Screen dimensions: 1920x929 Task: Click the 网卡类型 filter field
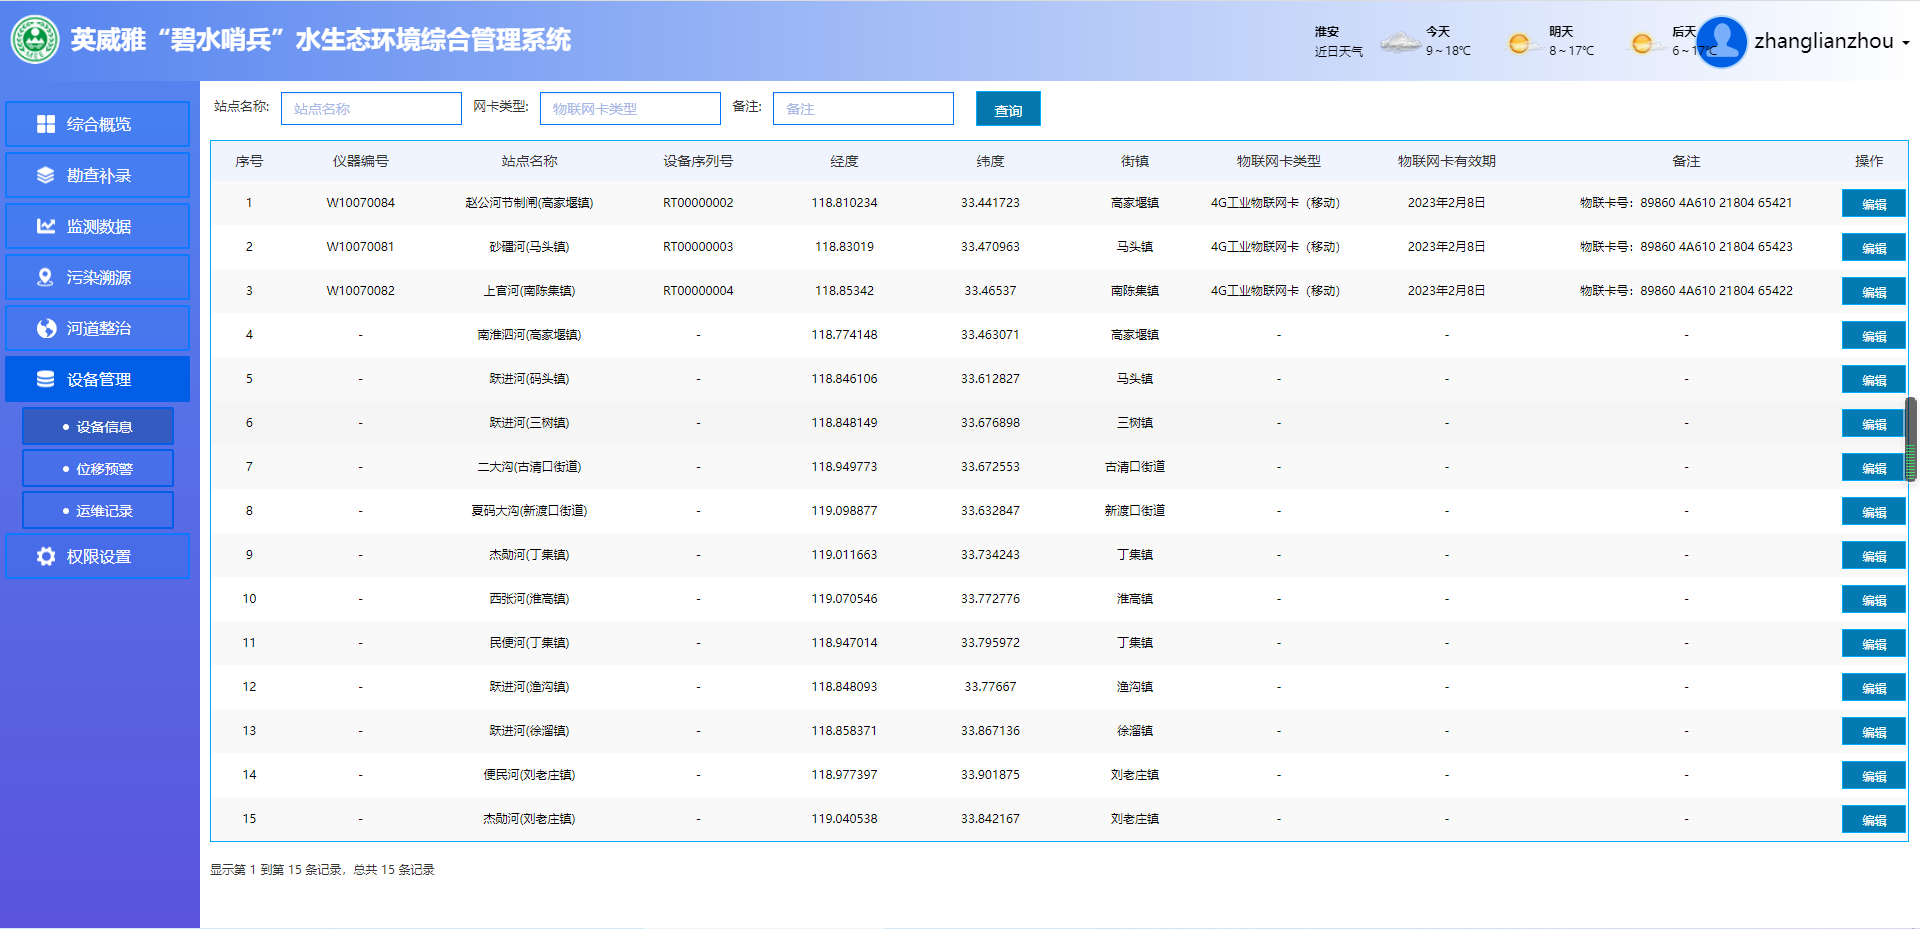coord(630,109)
